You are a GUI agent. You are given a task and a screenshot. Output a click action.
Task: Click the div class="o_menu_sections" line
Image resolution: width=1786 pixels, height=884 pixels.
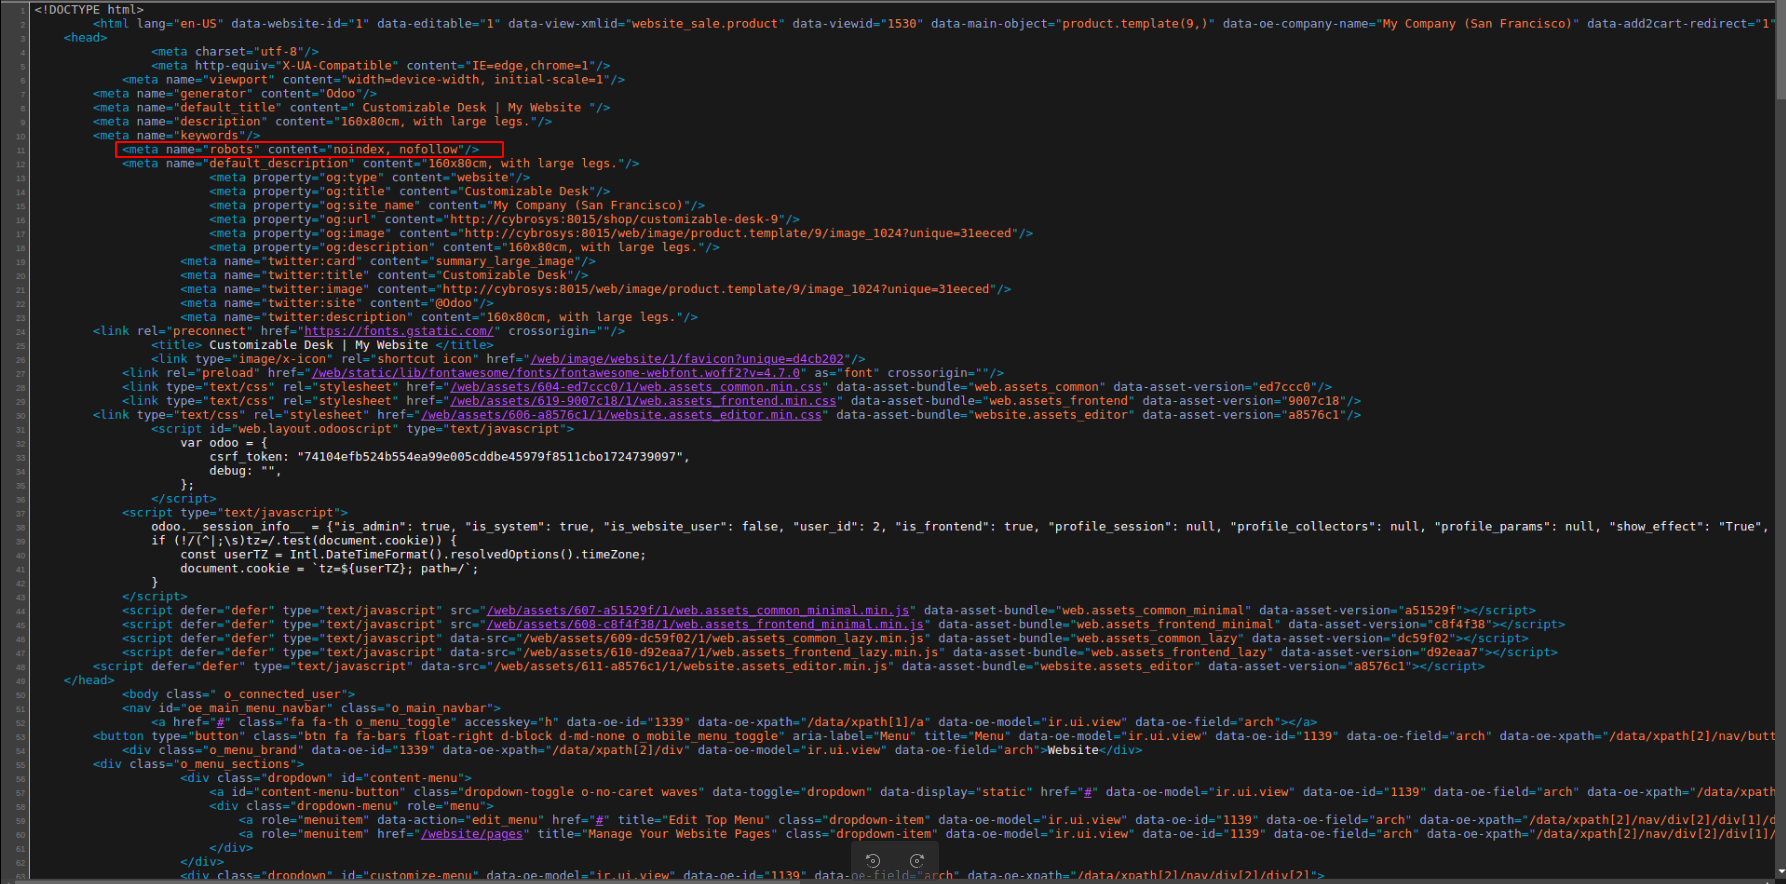(199, 765)
